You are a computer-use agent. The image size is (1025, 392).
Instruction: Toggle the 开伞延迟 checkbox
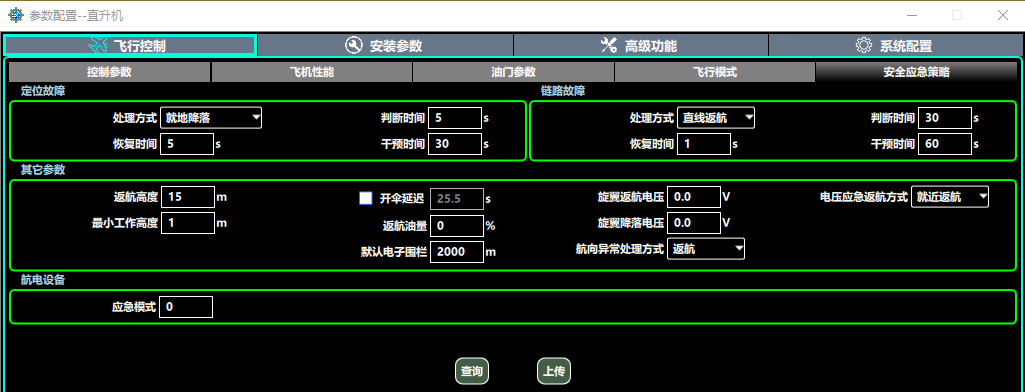tap(366, 198)
